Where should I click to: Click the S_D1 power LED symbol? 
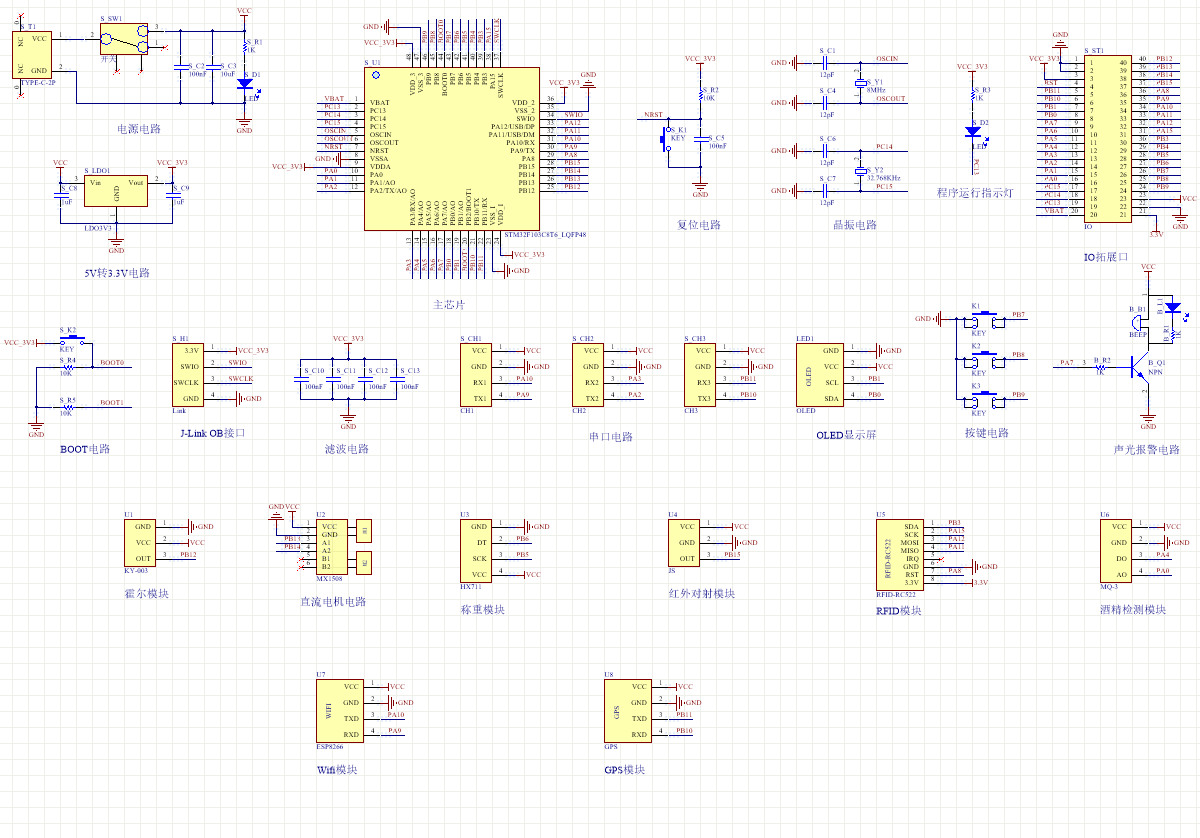244,86
